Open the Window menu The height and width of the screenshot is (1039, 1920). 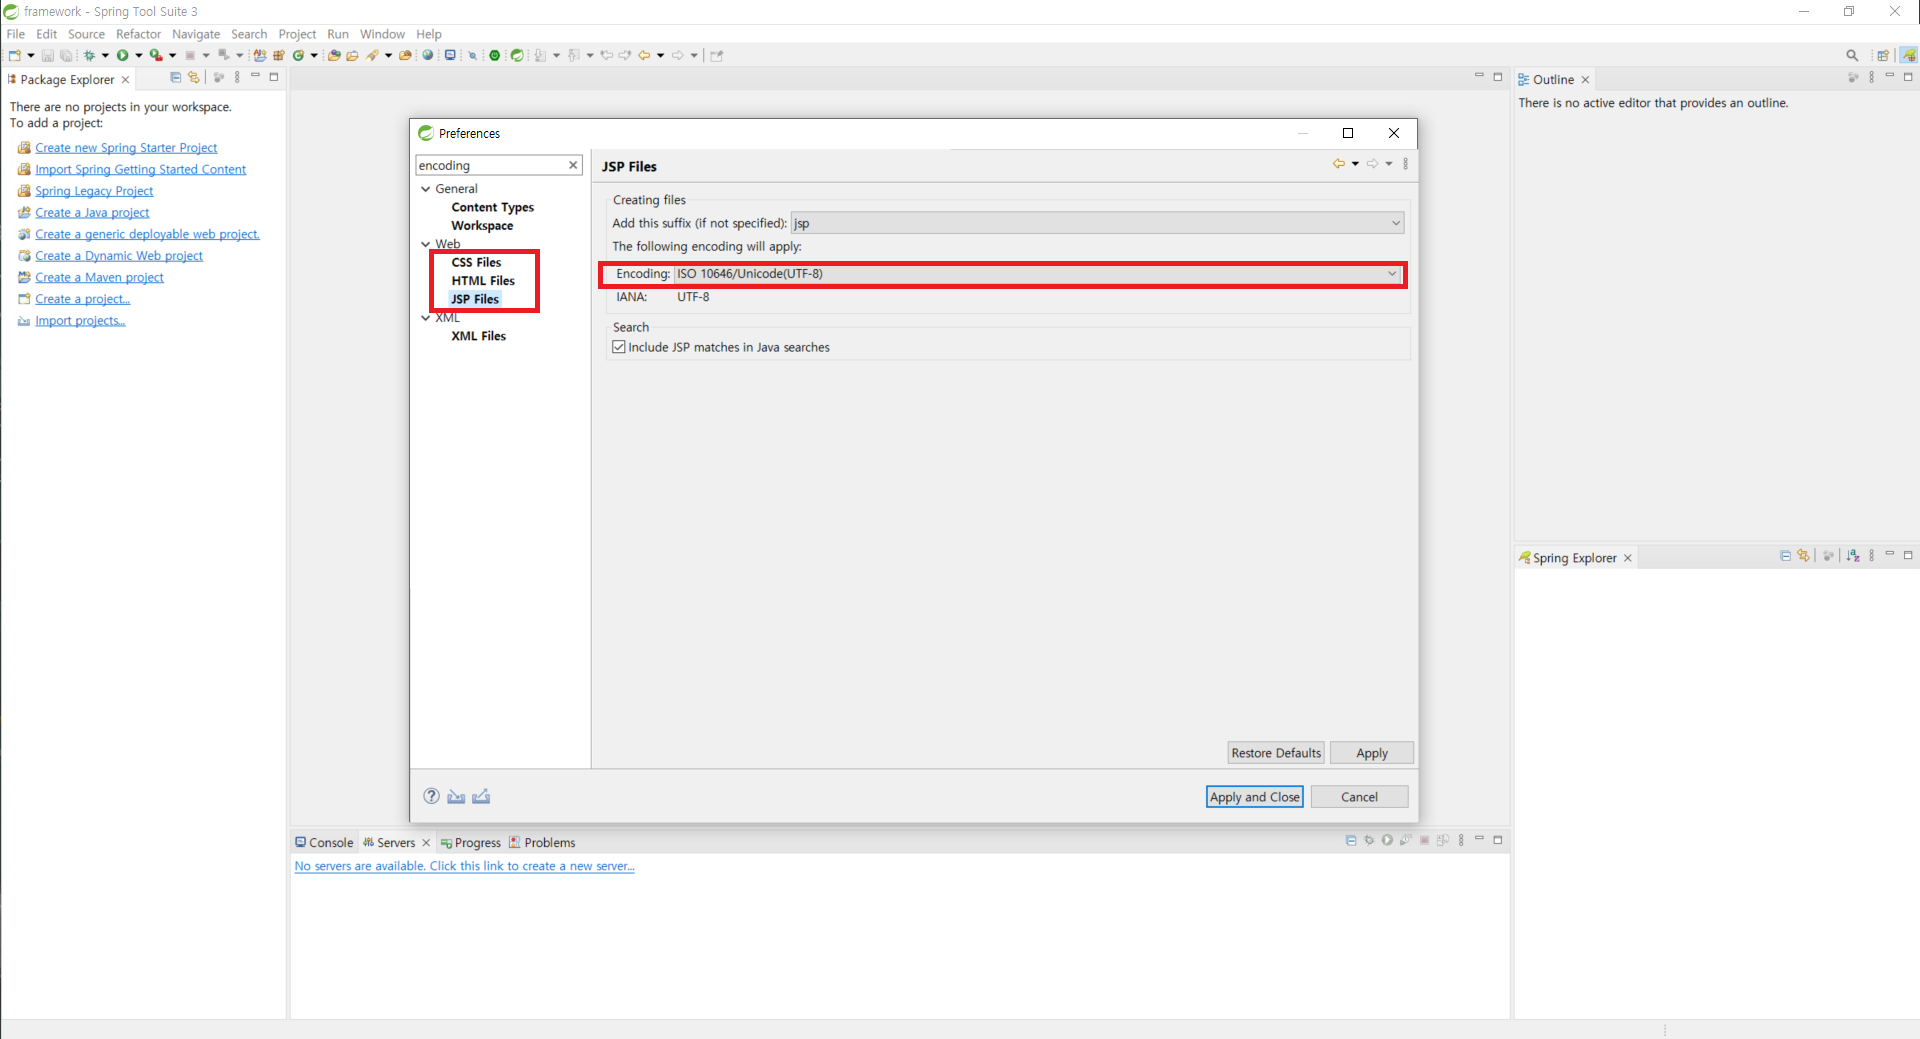click(382, 34)
